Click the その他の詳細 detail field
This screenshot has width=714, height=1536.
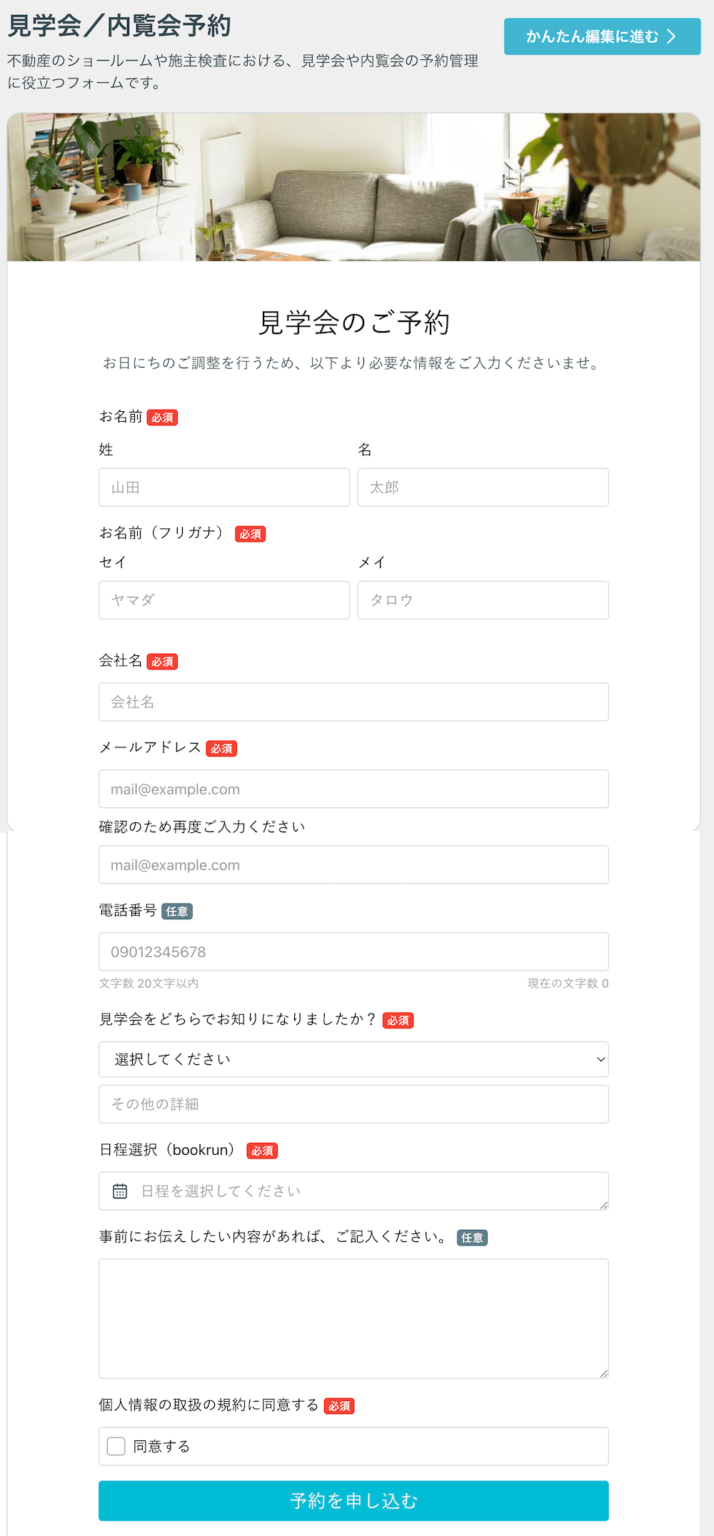click(x=353, y=1103)
